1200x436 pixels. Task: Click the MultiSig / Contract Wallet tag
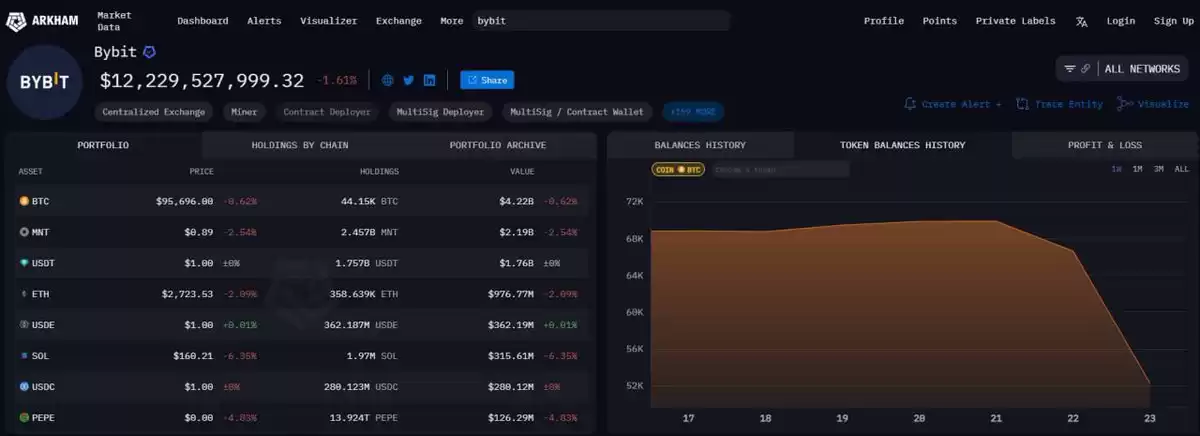tap(577, 112)
